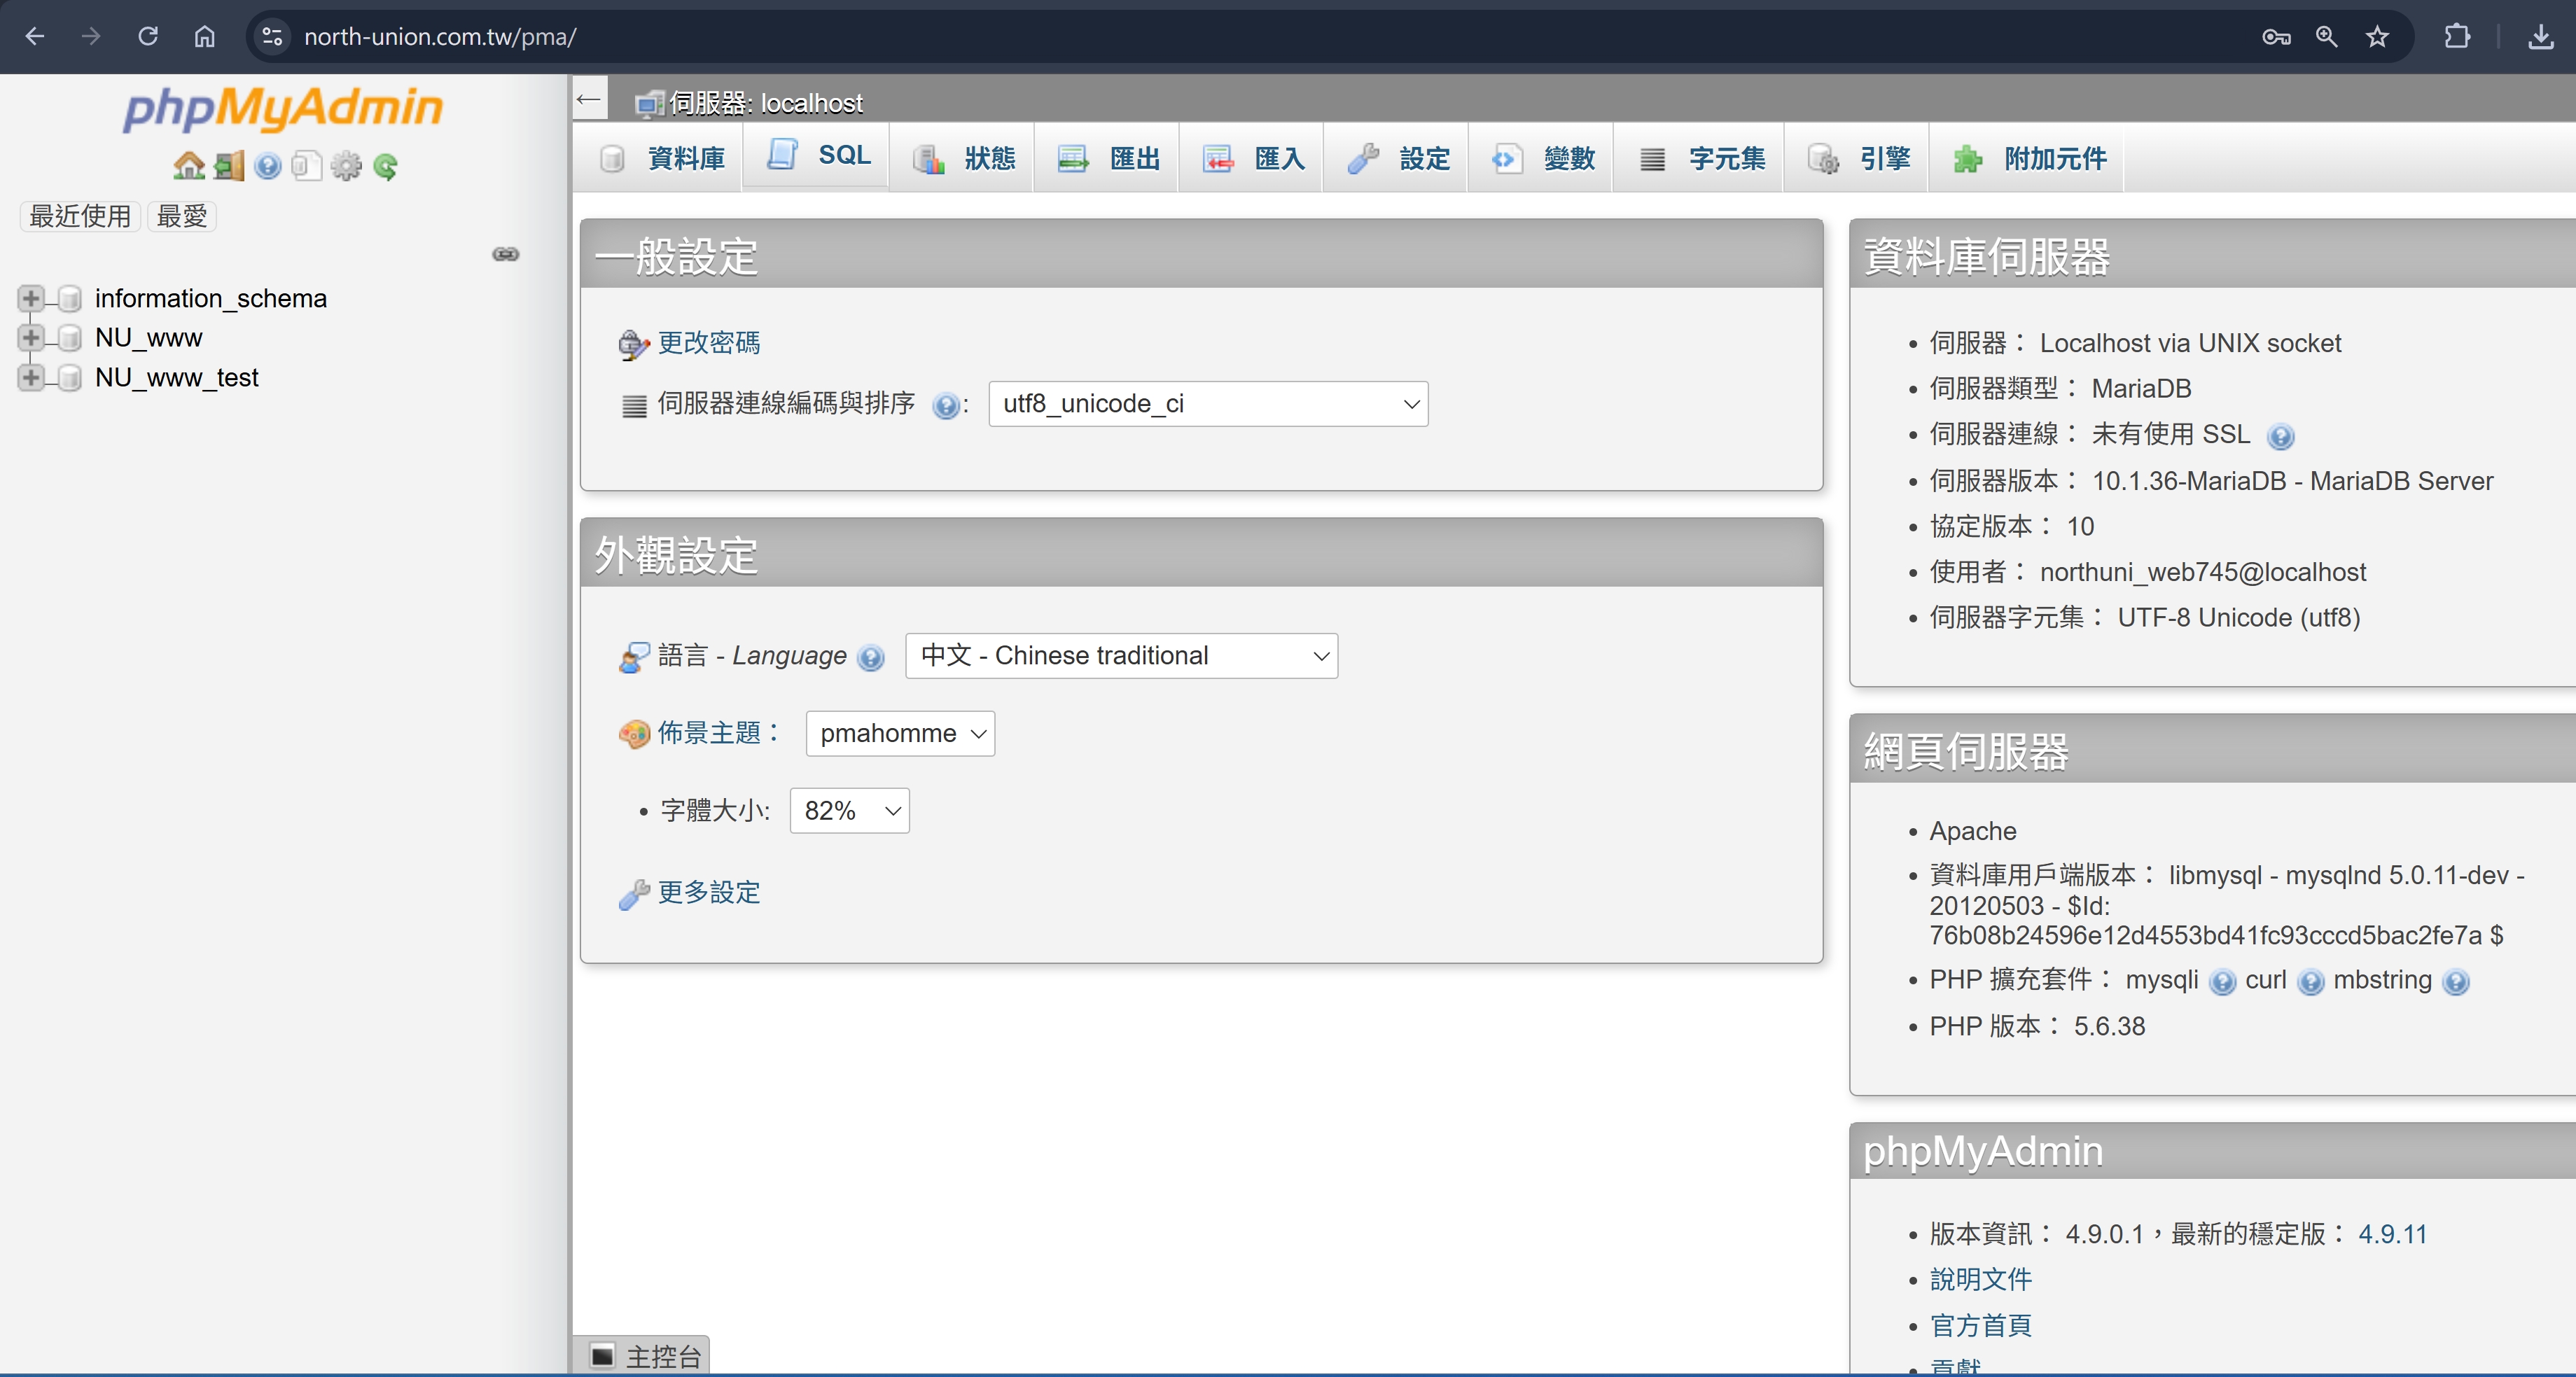This screenshot has height=1377, width=2576.
Task: Open browser downloads icon
Action: [2540, 37]
